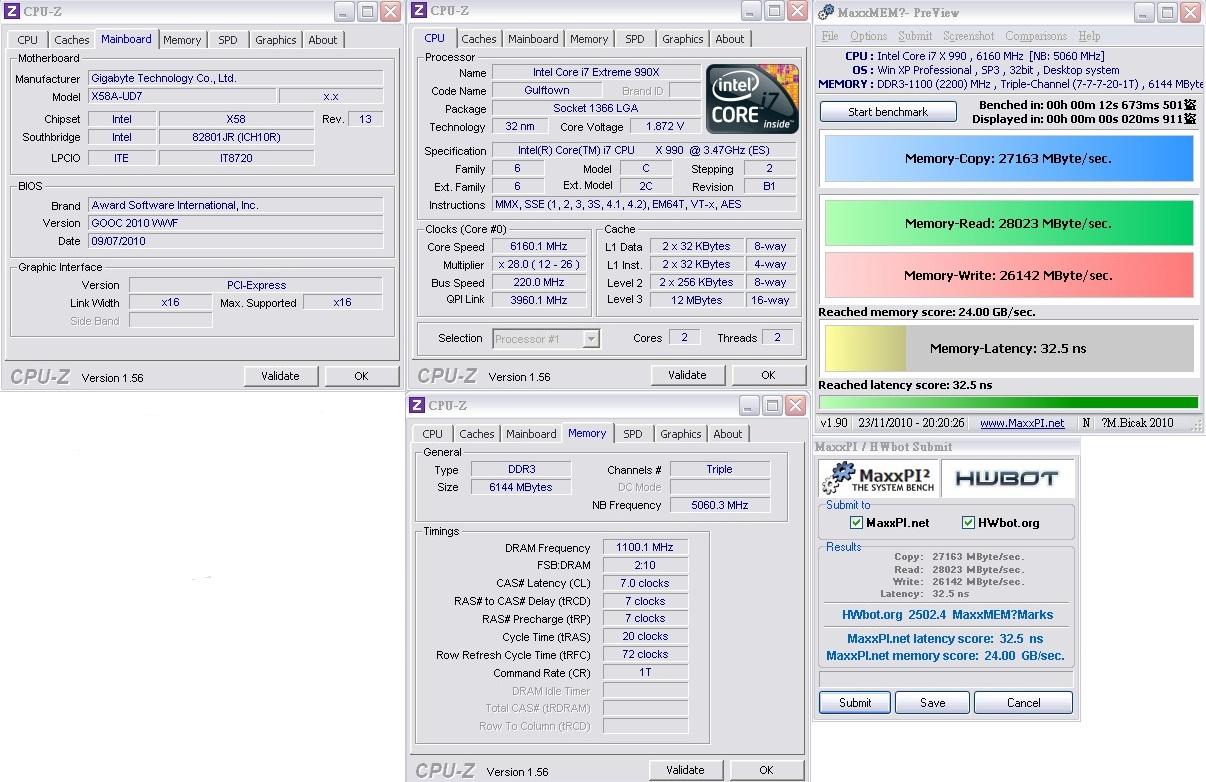
Task: Click Validate in motherboard info window
Action: [x=281, y=376]
